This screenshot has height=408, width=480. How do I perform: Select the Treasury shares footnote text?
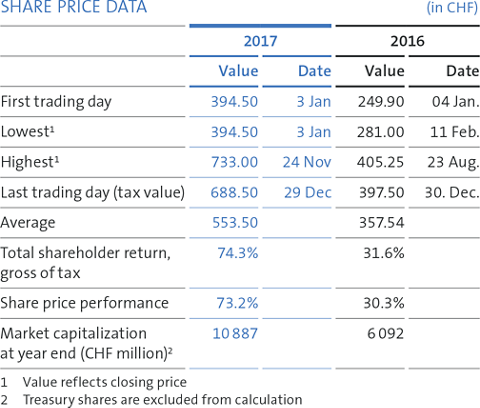click(x=163, y=400)
